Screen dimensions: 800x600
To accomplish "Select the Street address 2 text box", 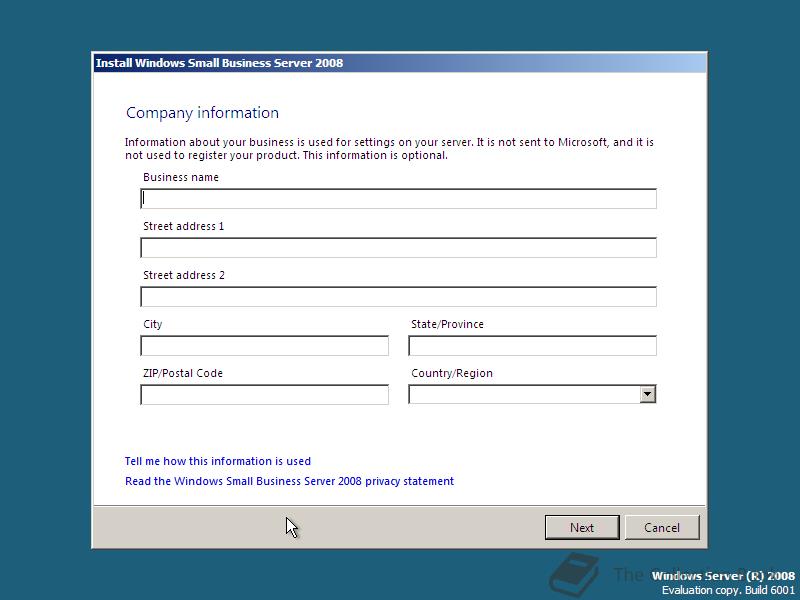I will coord(398,296).
